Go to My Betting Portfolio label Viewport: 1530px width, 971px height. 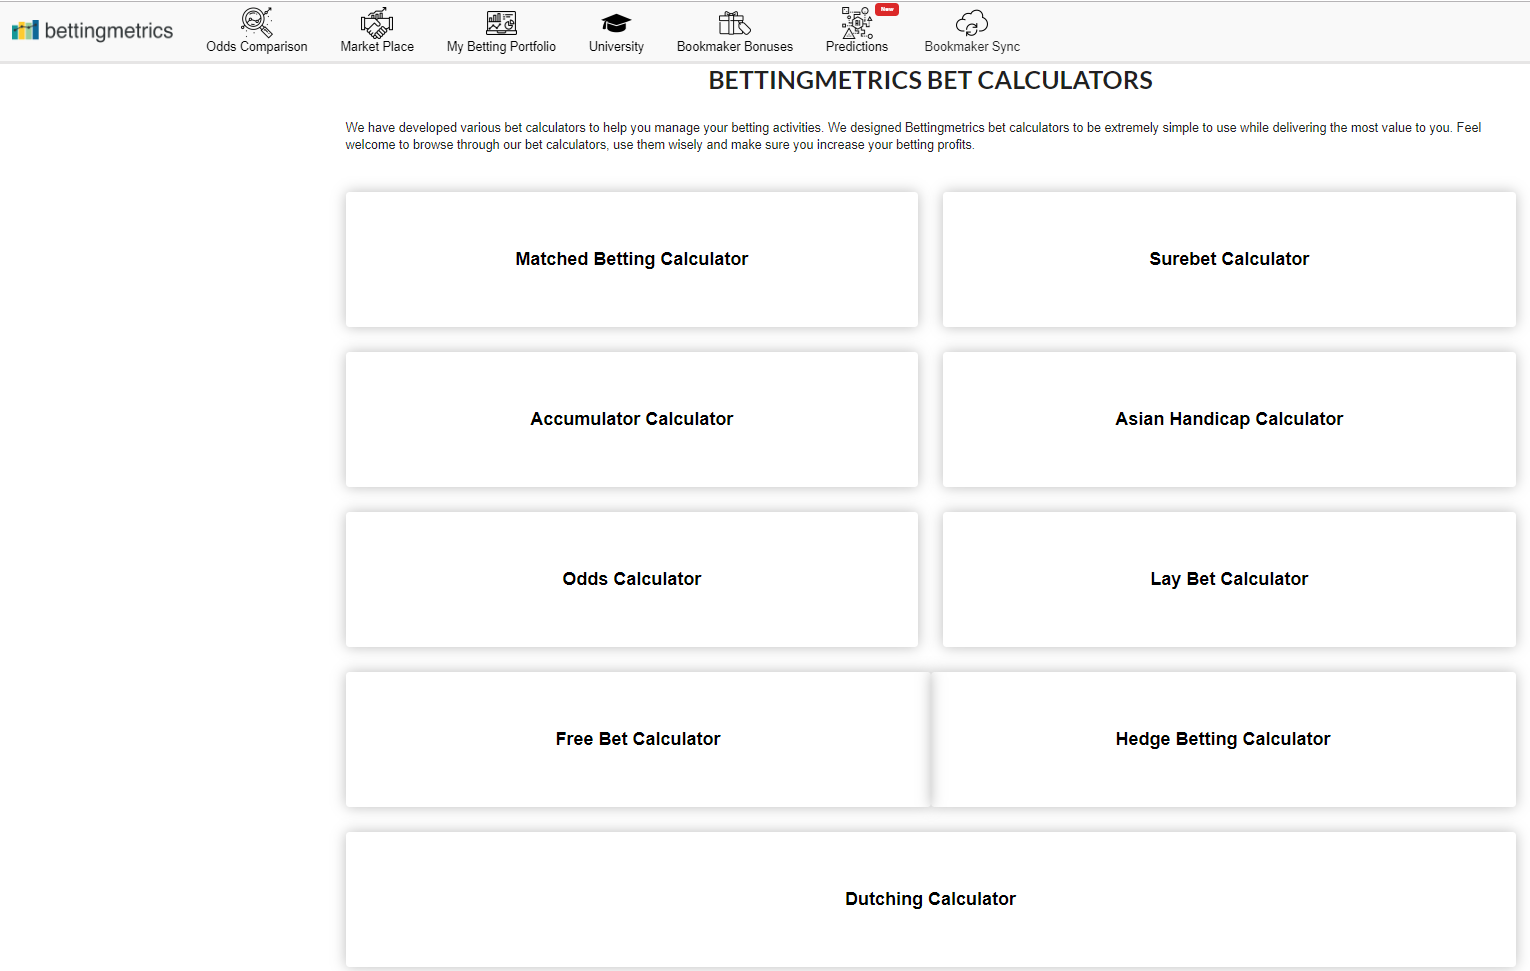pos(501,47)
